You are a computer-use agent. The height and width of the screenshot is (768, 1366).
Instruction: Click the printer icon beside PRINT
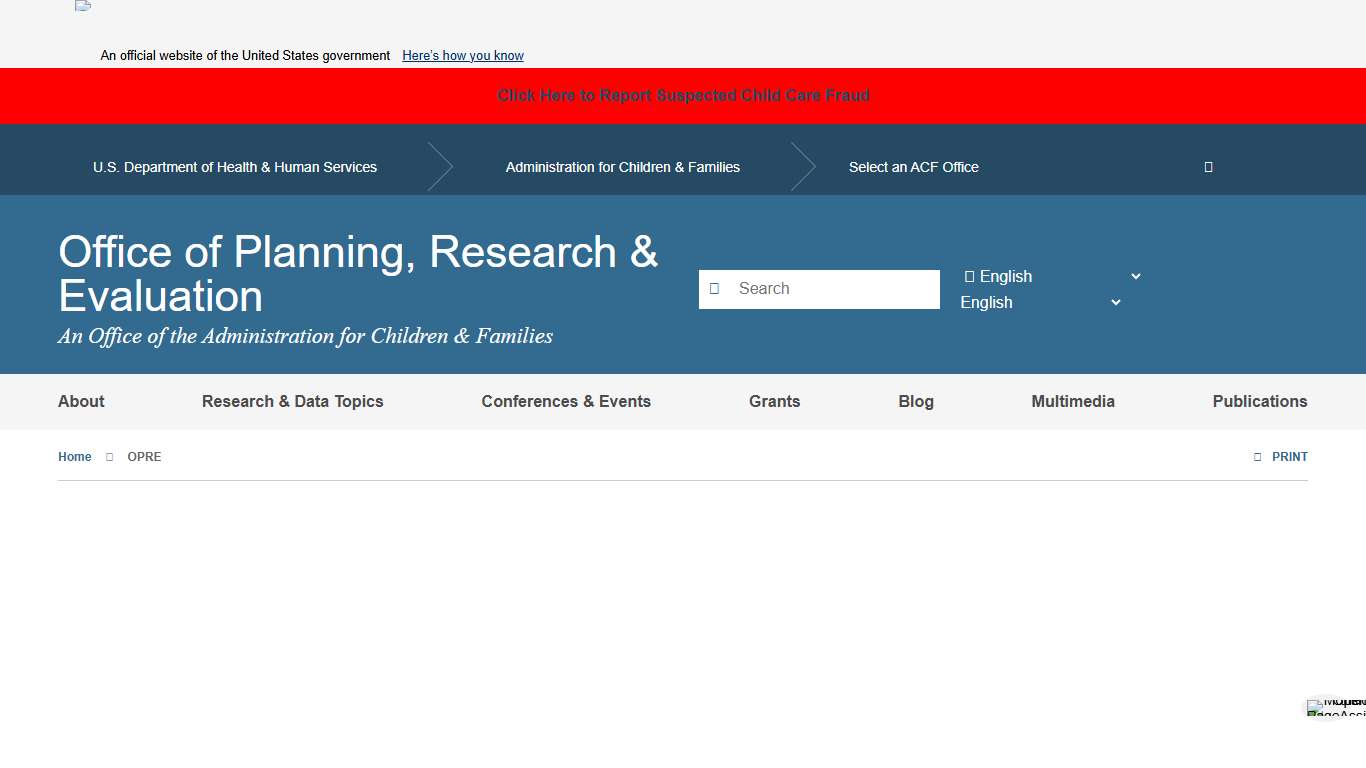(1257, 457)
